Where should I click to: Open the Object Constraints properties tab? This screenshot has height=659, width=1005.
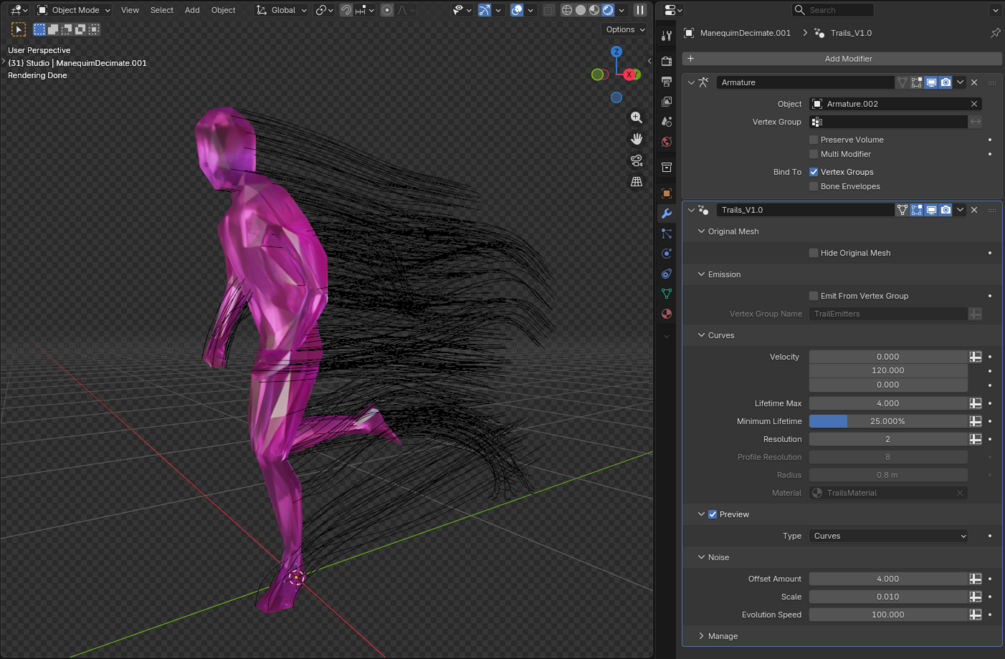667,274
